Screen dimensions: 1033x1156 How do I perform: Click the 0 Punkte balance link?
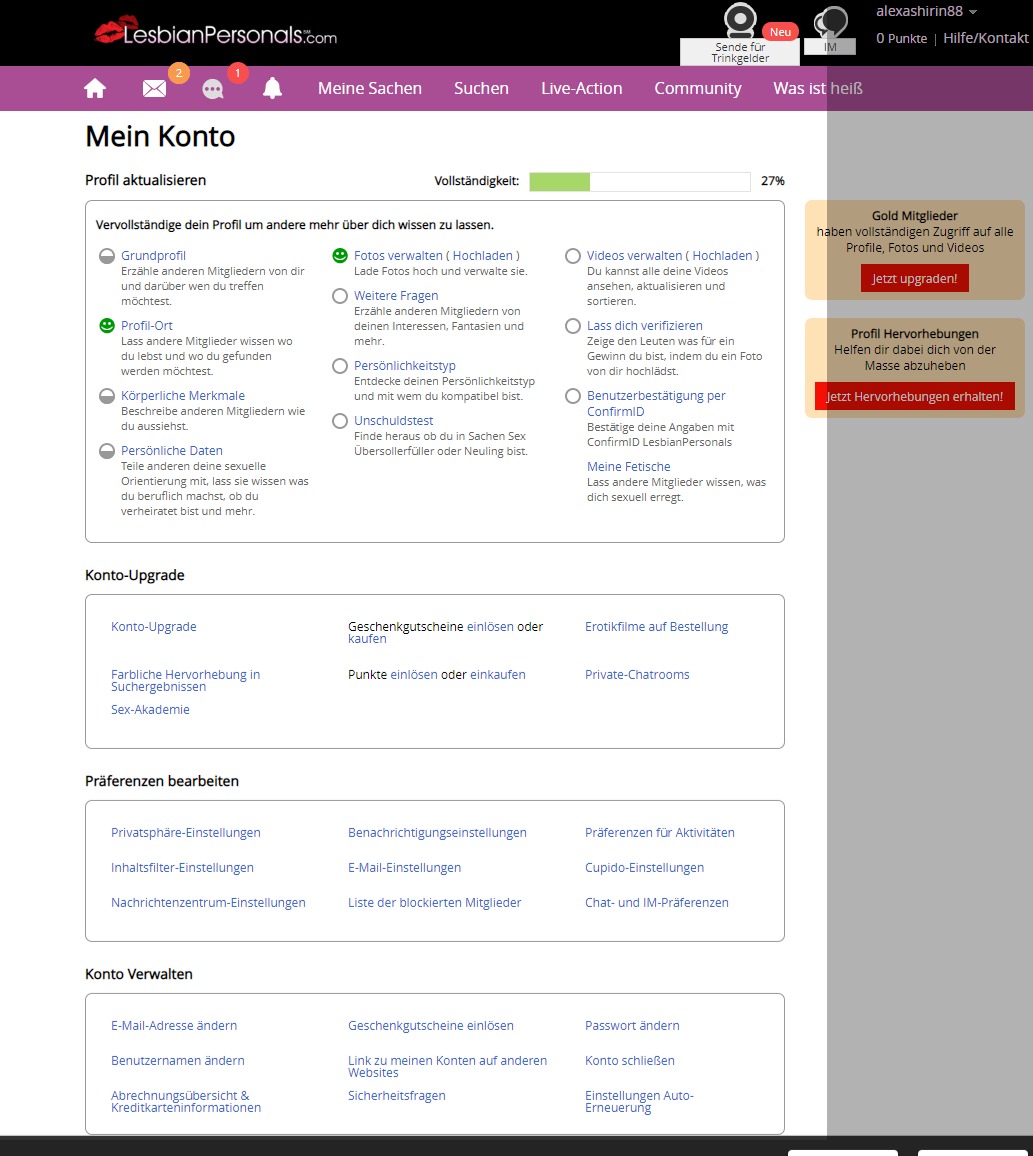tap(901, 38)
